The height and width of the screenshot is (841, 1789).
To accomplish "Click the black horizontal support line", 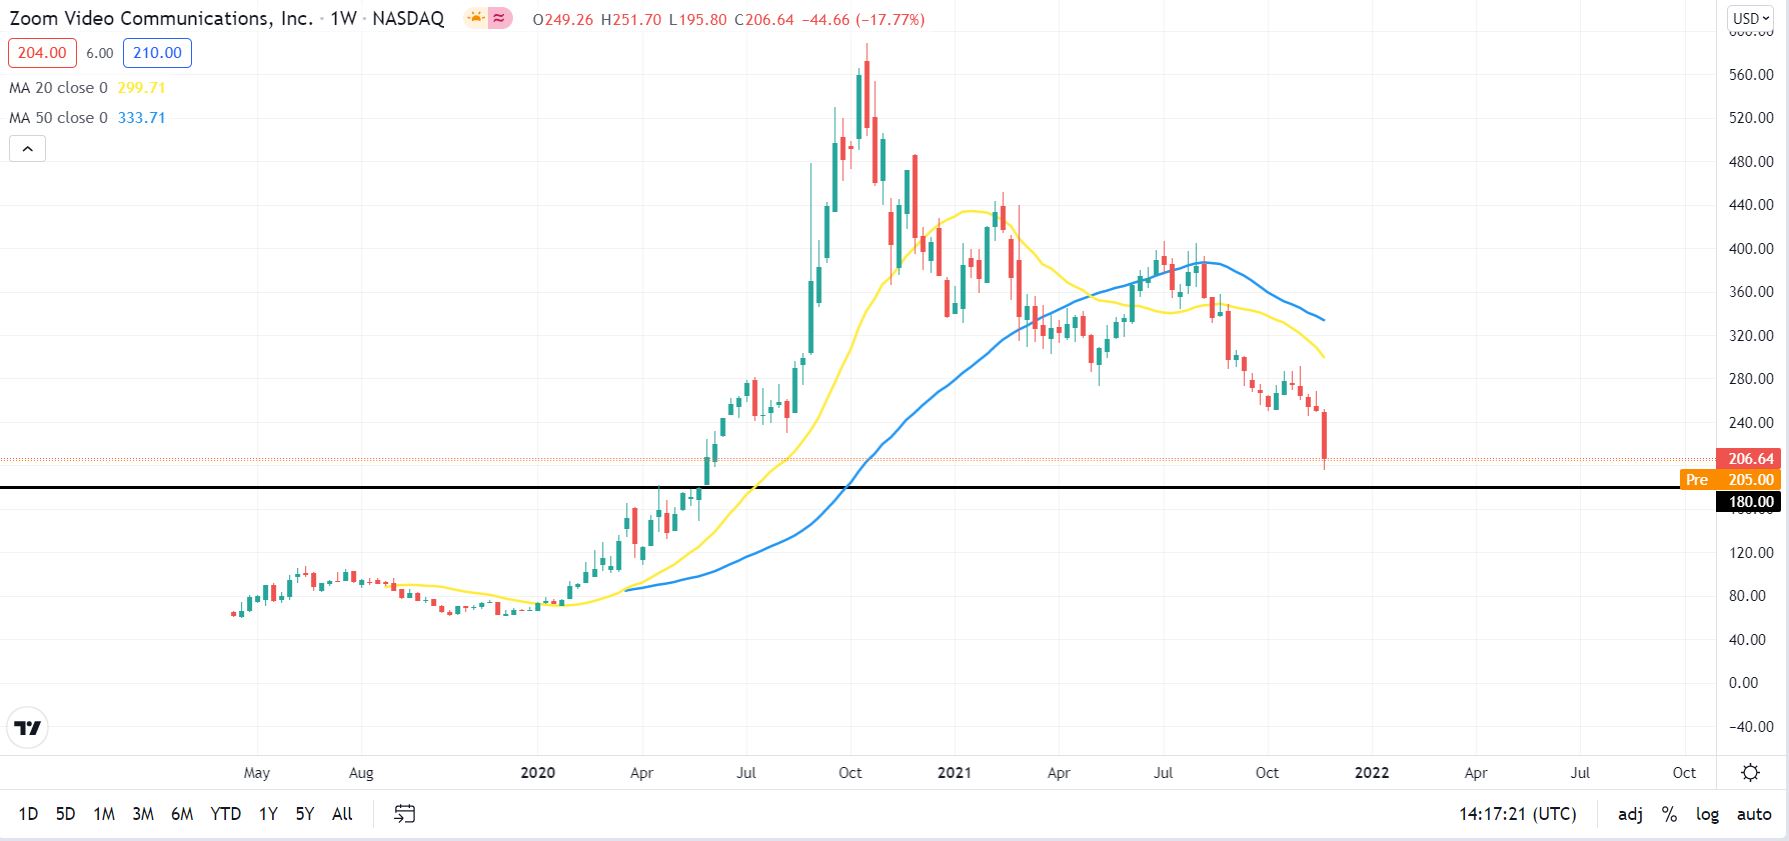I will click(x=857, y=487).
